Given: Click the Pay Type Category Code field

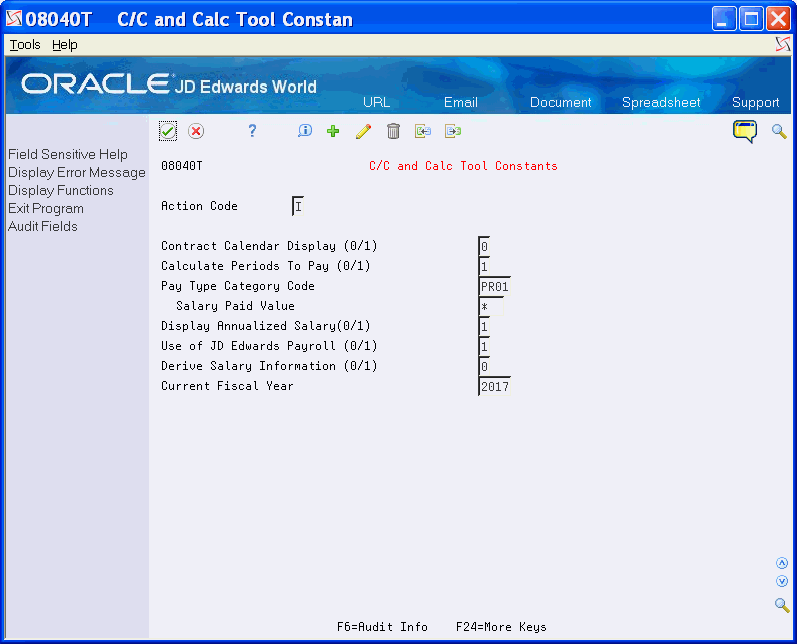Looking at the screenshot, I should coord(495,287).
